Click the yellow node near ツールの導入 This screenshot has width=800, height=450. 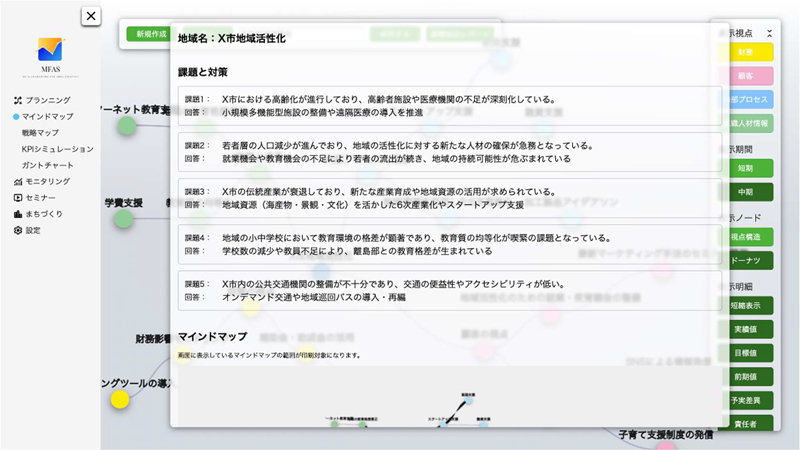coord(120,399)
